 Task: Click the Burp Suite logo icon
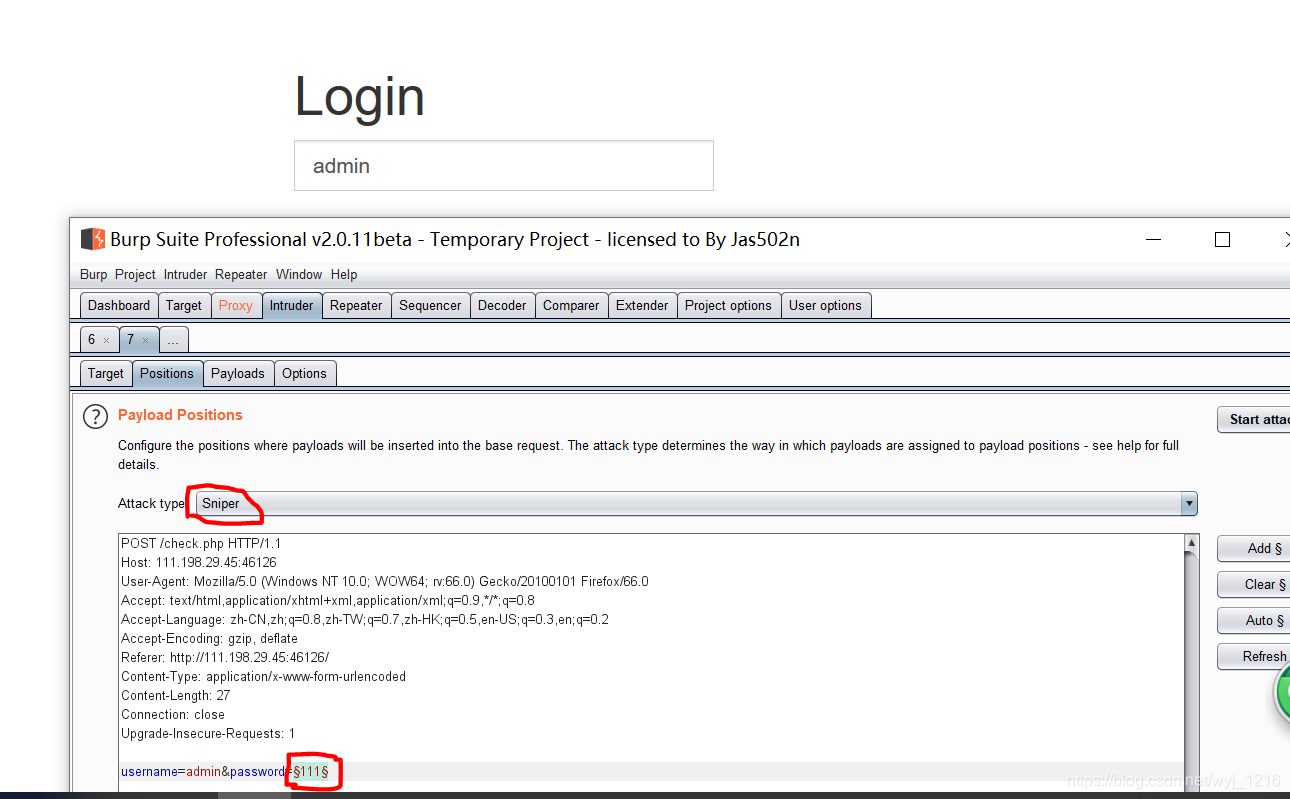pos(93,239)
